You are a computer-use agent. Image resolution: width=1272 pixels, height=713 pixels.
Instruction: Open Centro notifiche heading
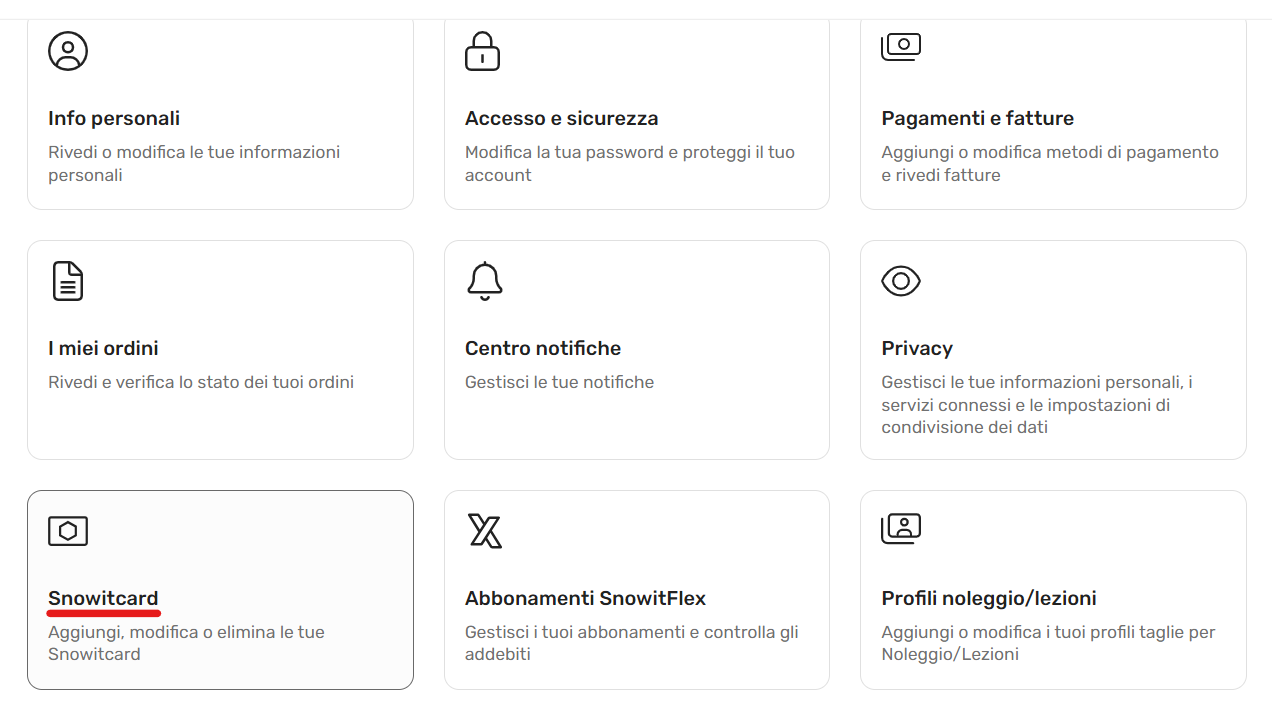point(543,348)
